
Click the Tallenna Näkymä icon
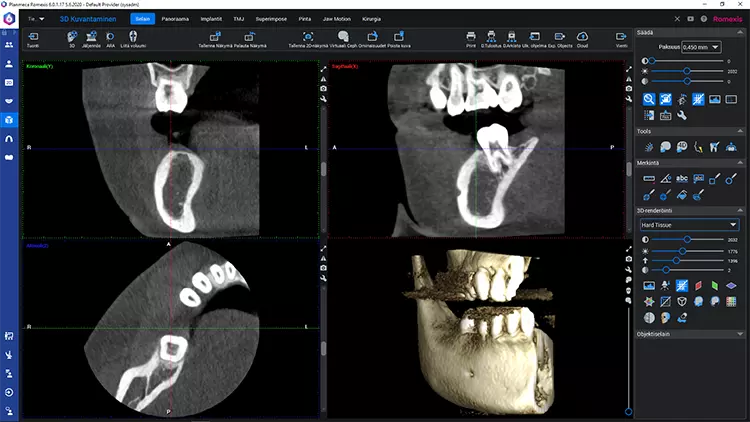click(215, 36)
